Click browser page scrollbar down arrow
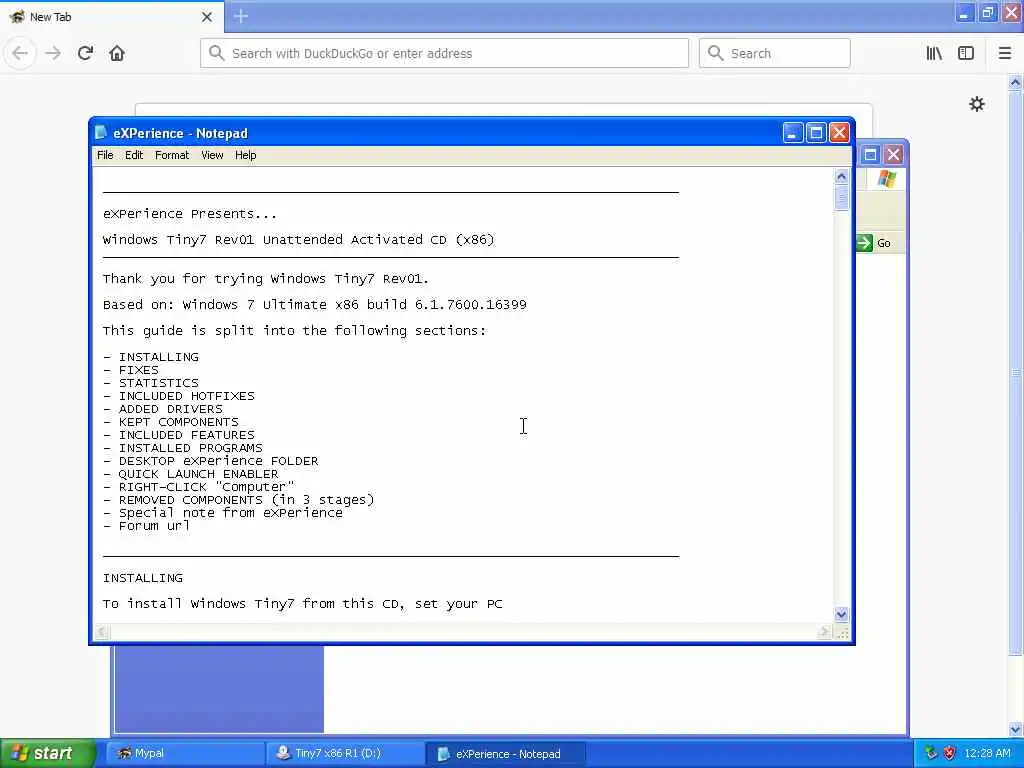This screenshot has width=1024, height=768. [x=1015, y=729]
